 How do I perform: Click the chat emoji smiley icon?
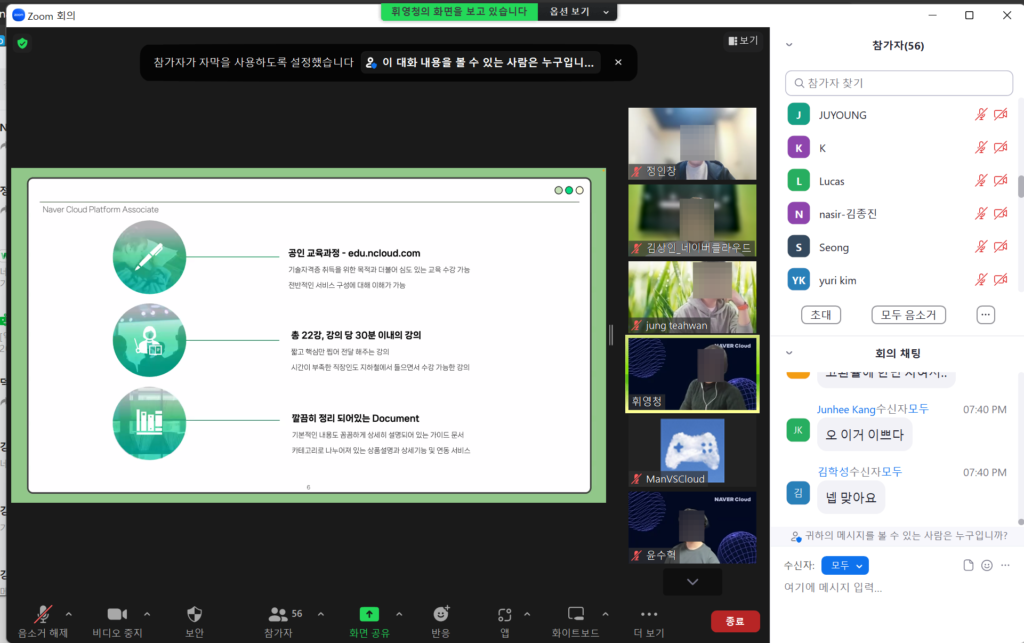[x=987, y=565]
